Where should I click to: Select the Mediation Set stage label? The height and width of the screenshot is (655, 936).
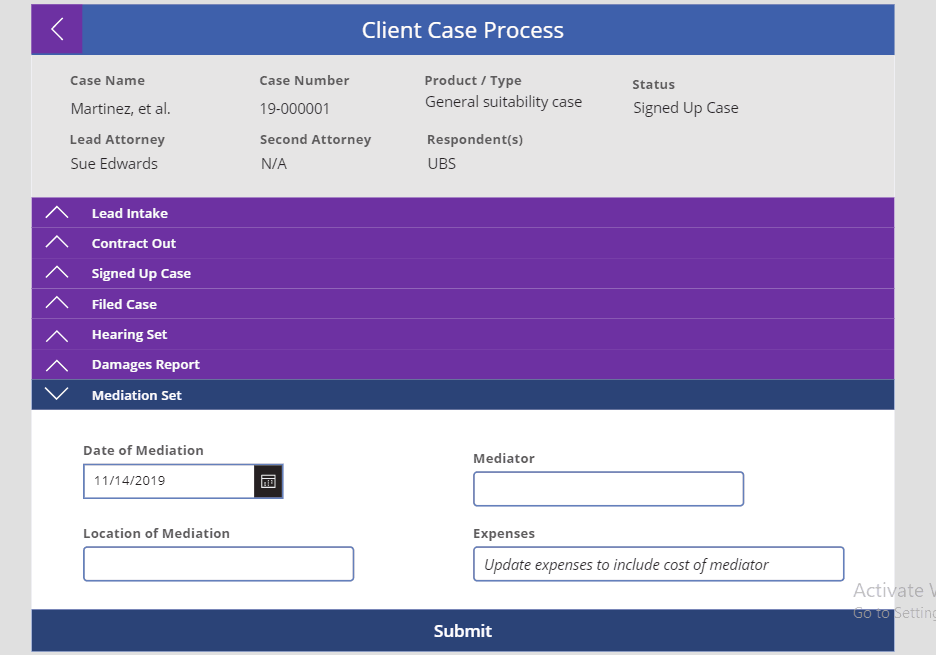pyautogui.click(x=137, y=395)
